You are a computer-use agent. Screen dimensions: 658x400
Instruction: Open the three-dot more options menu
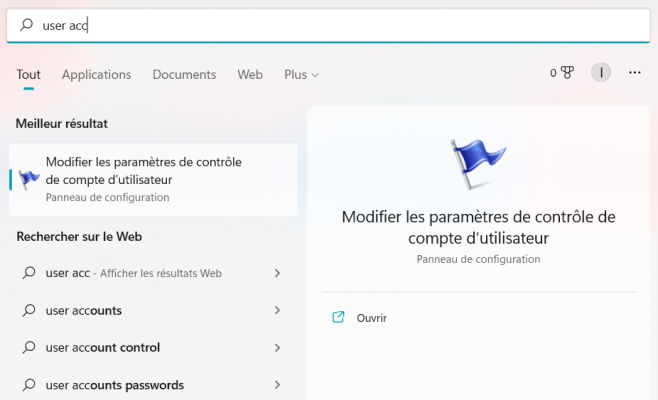coord(634,73)
